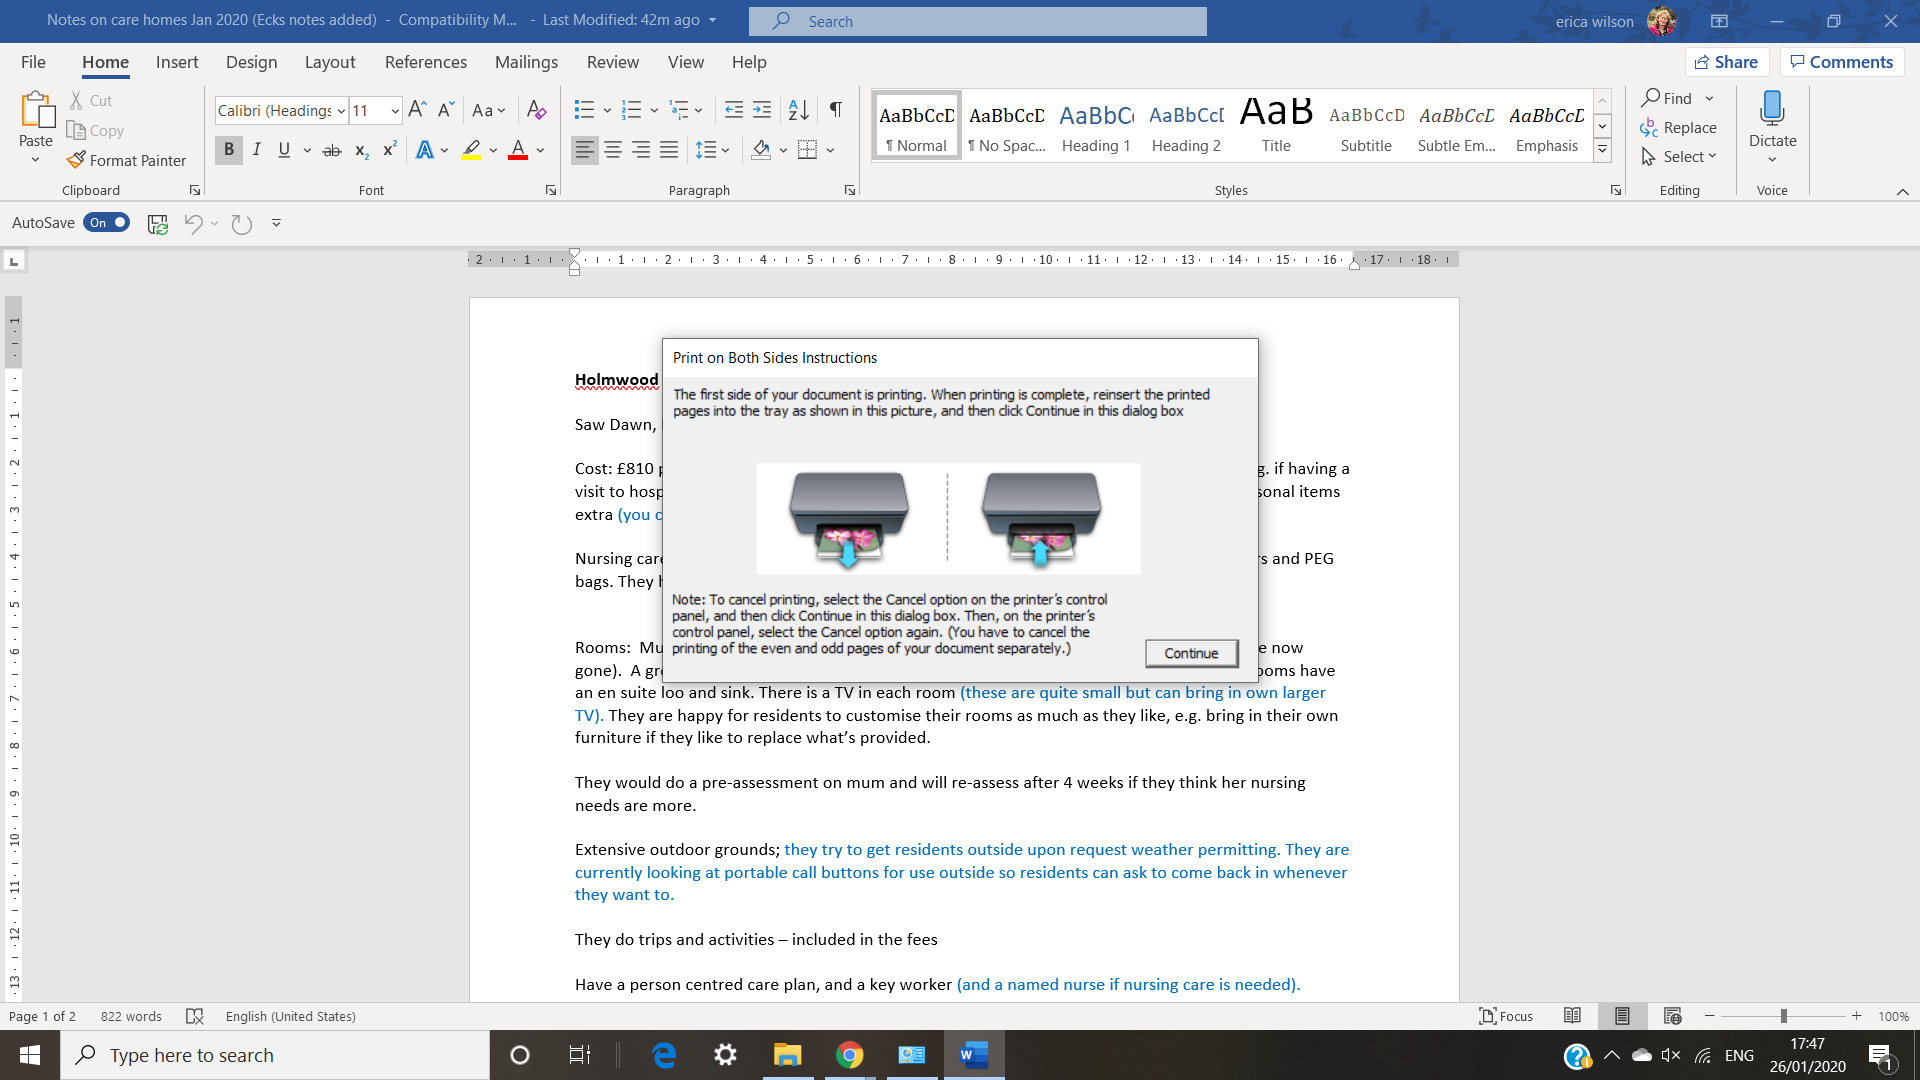Expand the Styles gallery more arrow

(1602, 150)
